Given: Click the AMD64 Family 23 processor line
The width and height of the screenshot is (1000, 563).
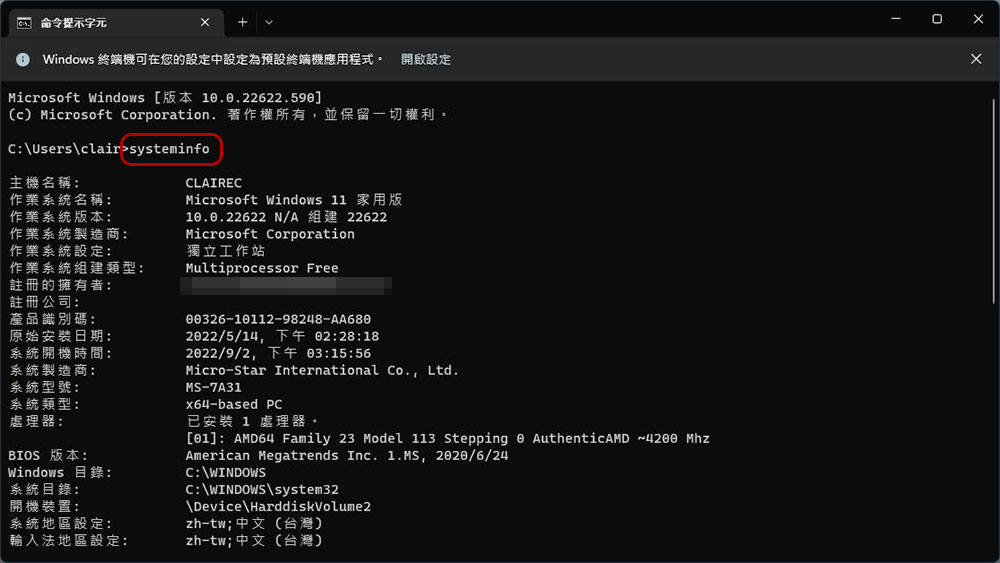Looking at the screenshot, I should tap(448, 438).
